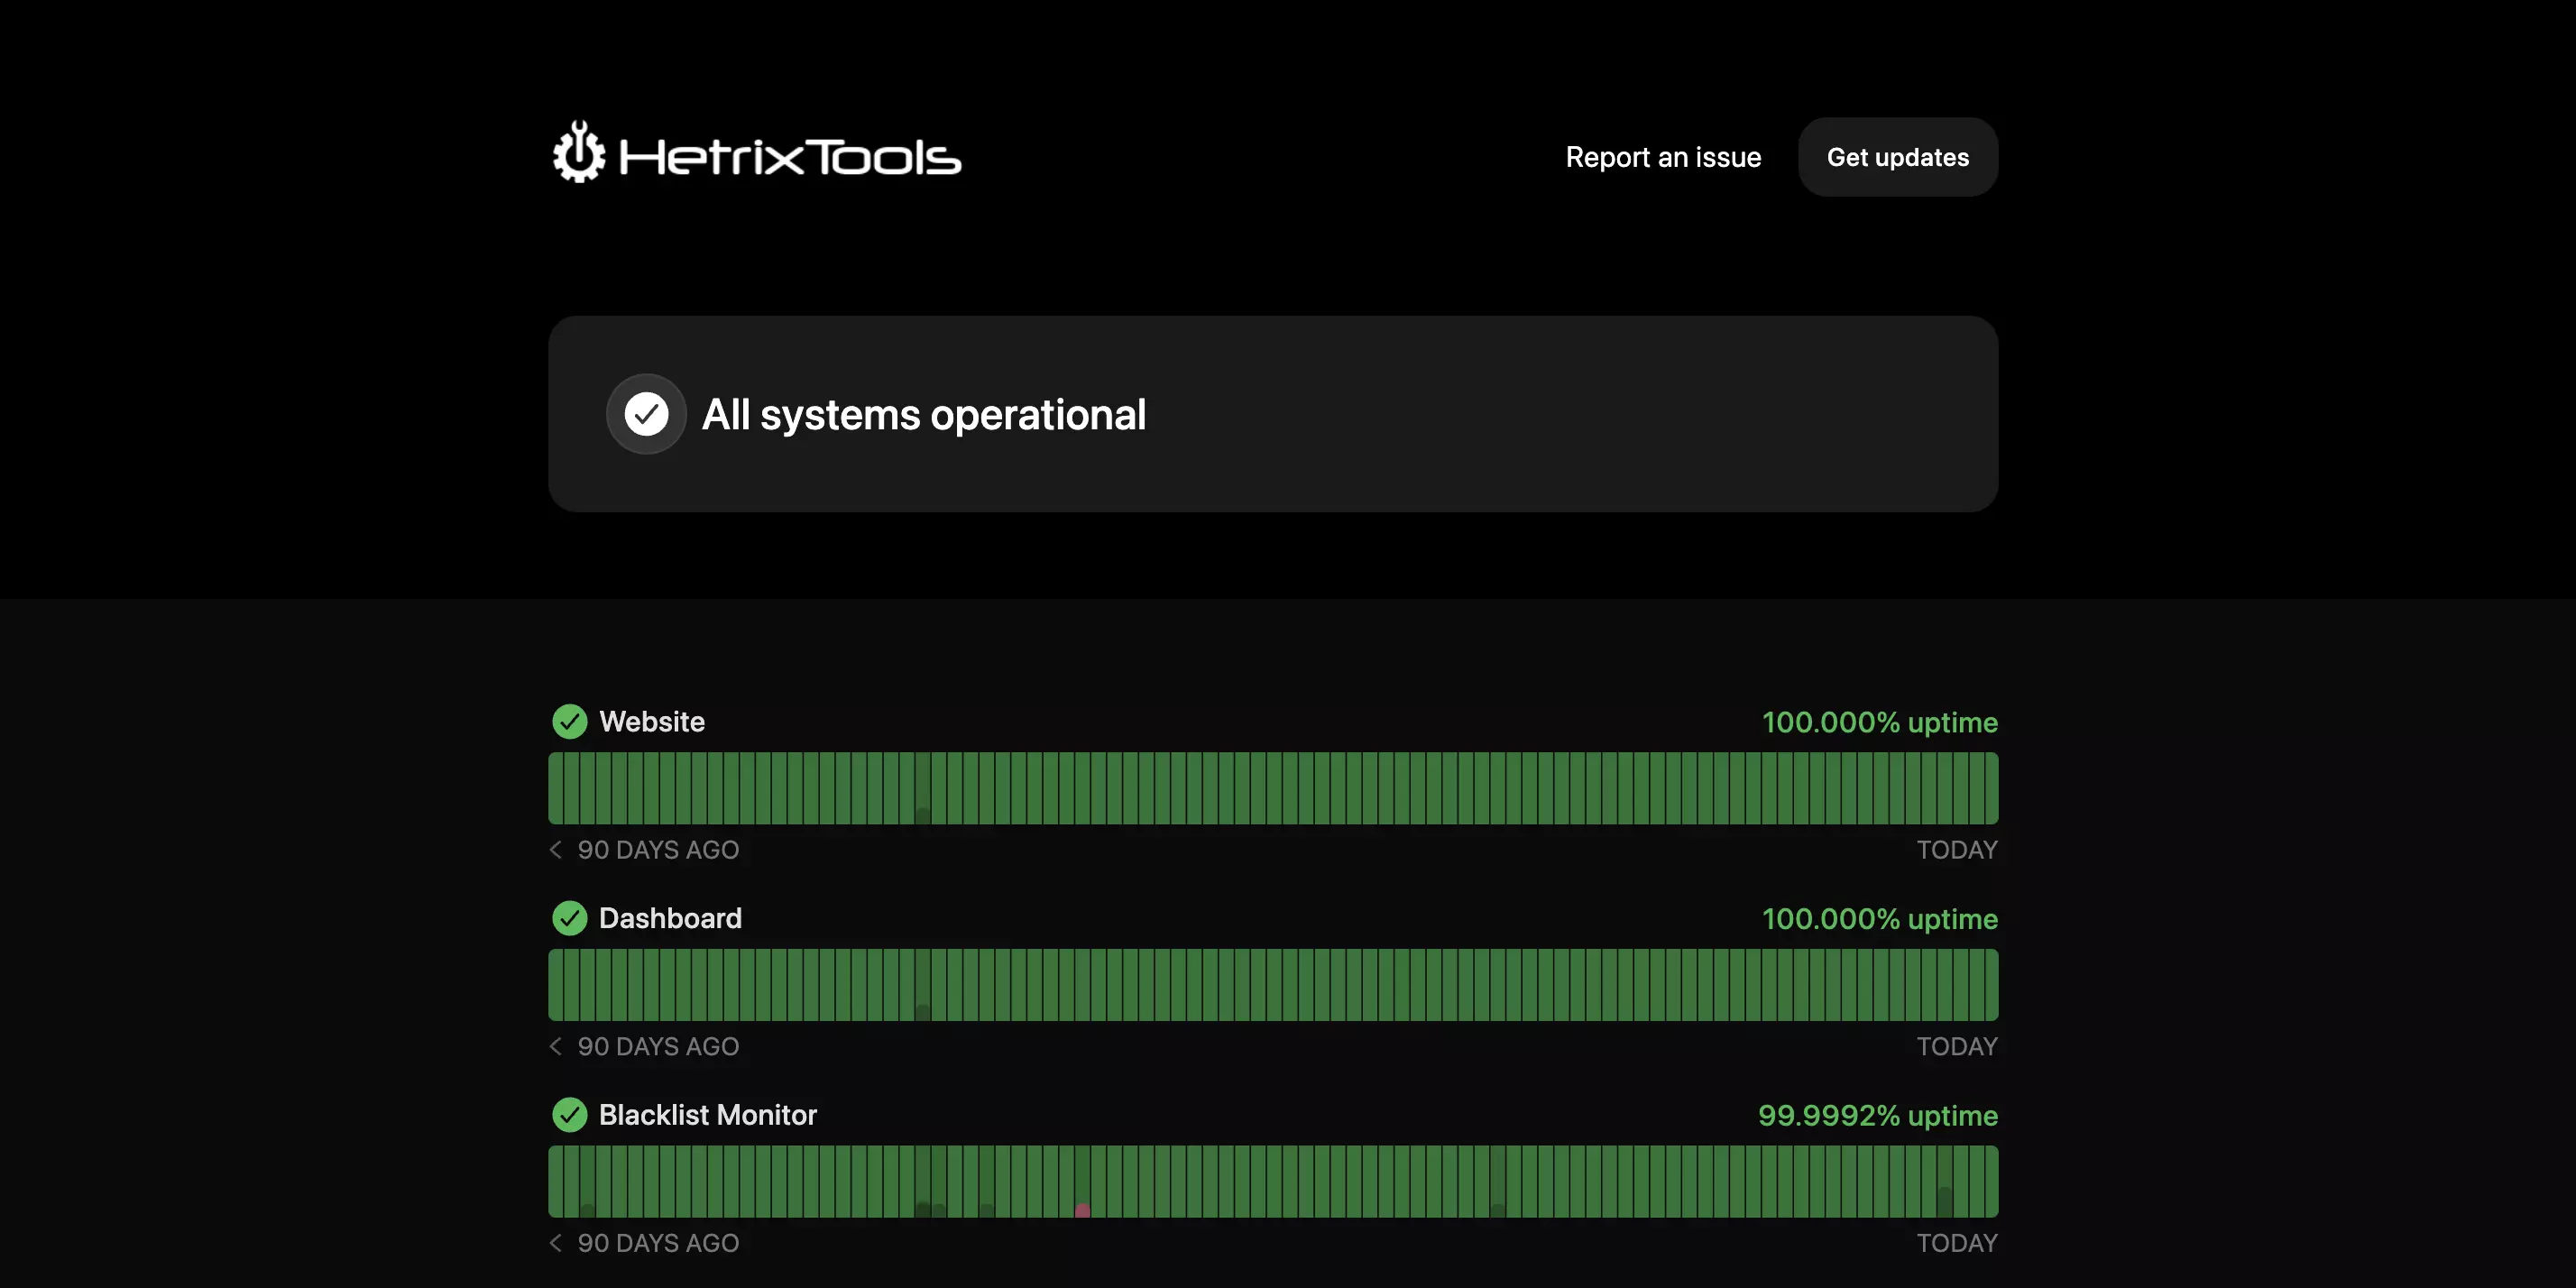Screen dimensions: 2576x1288
Task: Click the green check icon beside Blacklist Monitor
Action: pos(570,1114)
